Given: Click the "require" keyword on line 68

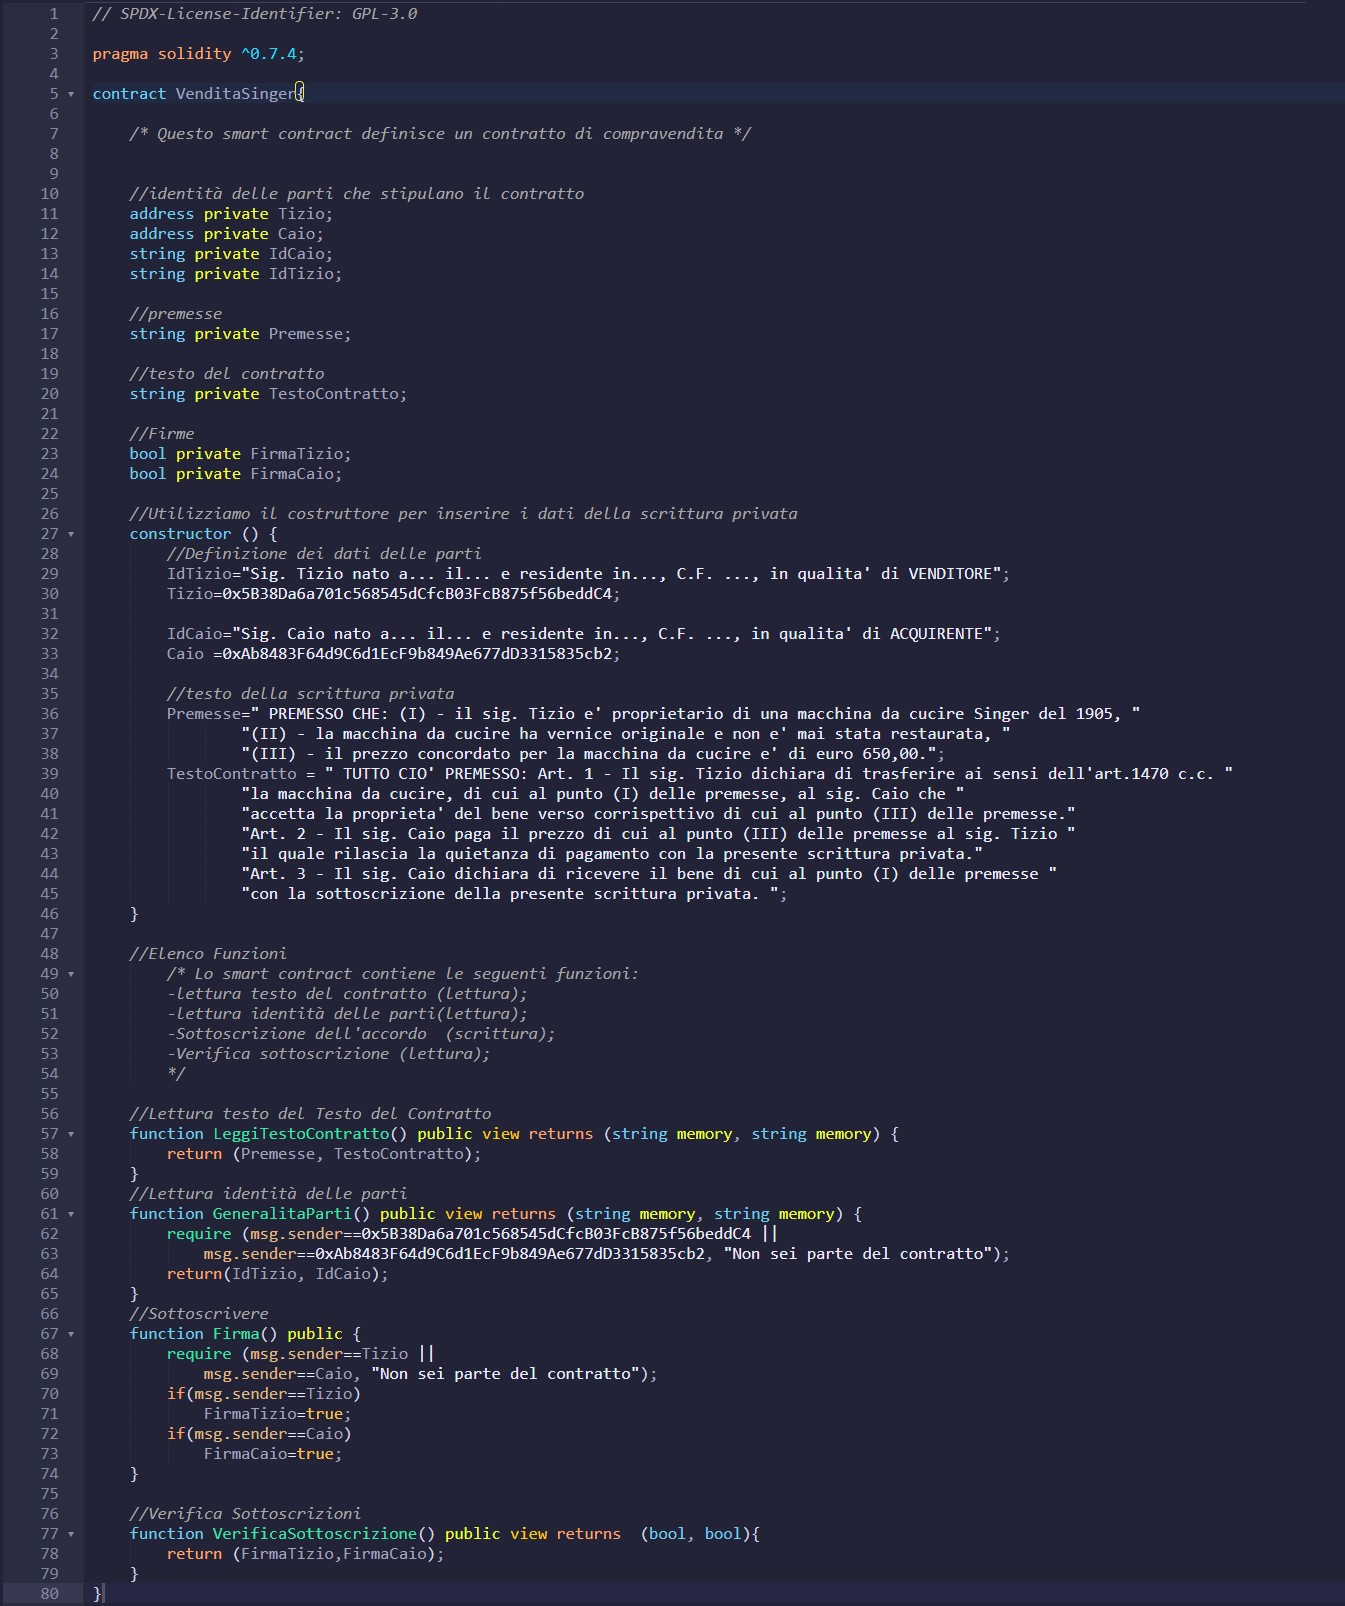Looking at the screenshot, I should (199, 1354).
